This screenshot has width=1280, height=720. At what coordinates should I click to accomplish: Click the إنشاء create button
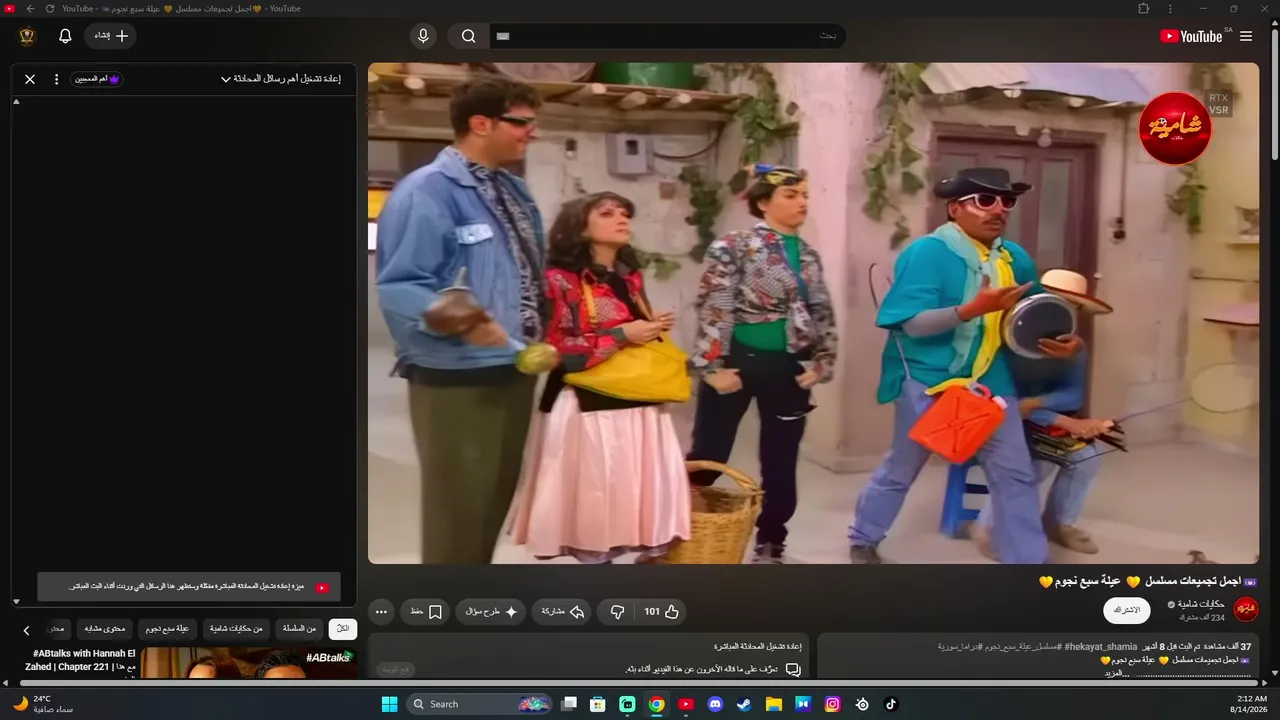(x=111, y=36)
